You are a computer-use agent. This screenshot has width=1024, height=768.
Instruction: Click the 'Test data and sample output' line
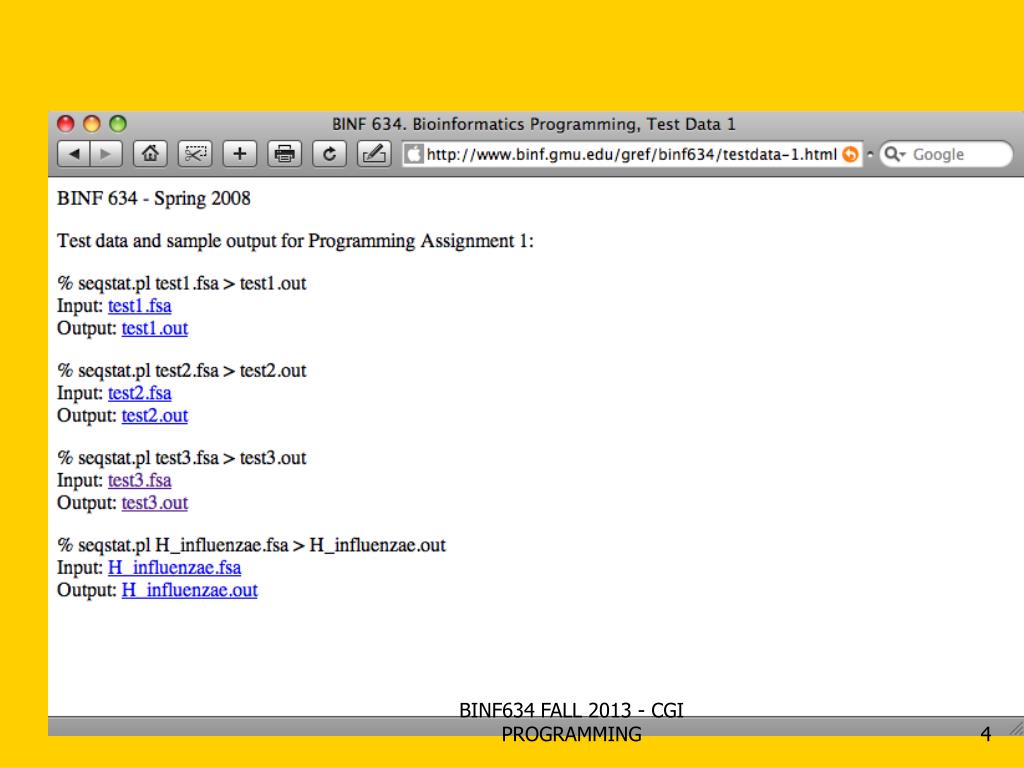pyautogui.click(x=295, y=241)
